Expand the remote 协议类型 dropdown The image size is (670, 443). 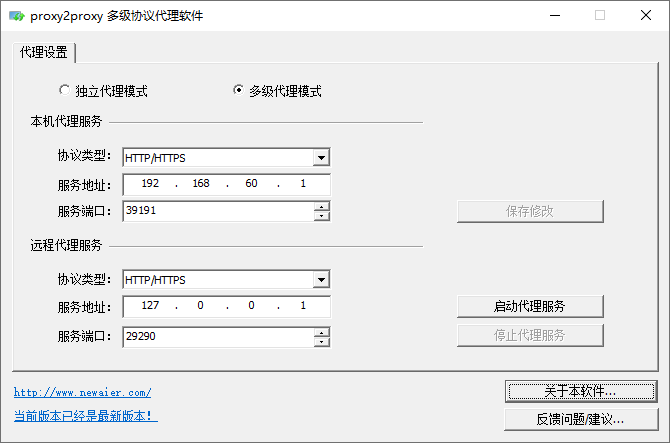point(320,280)
